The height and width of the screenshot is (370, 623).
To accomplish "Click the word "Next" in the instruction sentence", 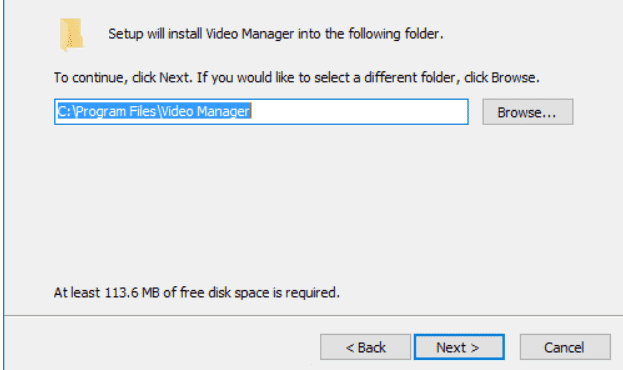I will [x=174, y=77].
